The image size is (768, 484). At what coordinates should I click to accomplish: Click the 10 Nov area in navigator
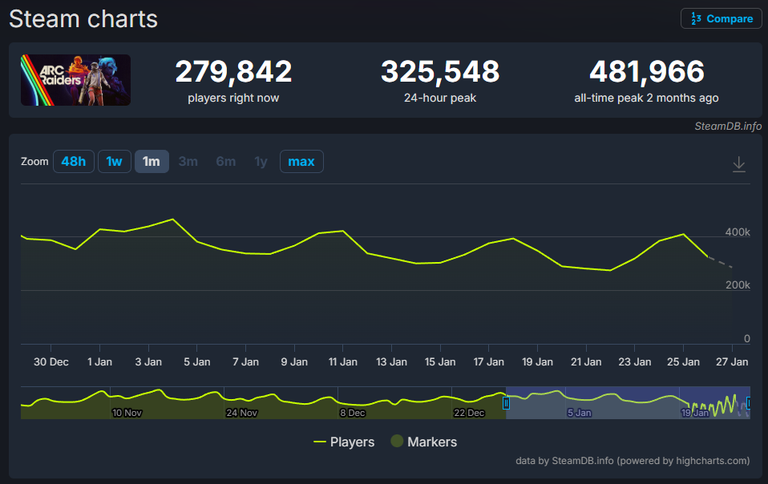point(127,411)
